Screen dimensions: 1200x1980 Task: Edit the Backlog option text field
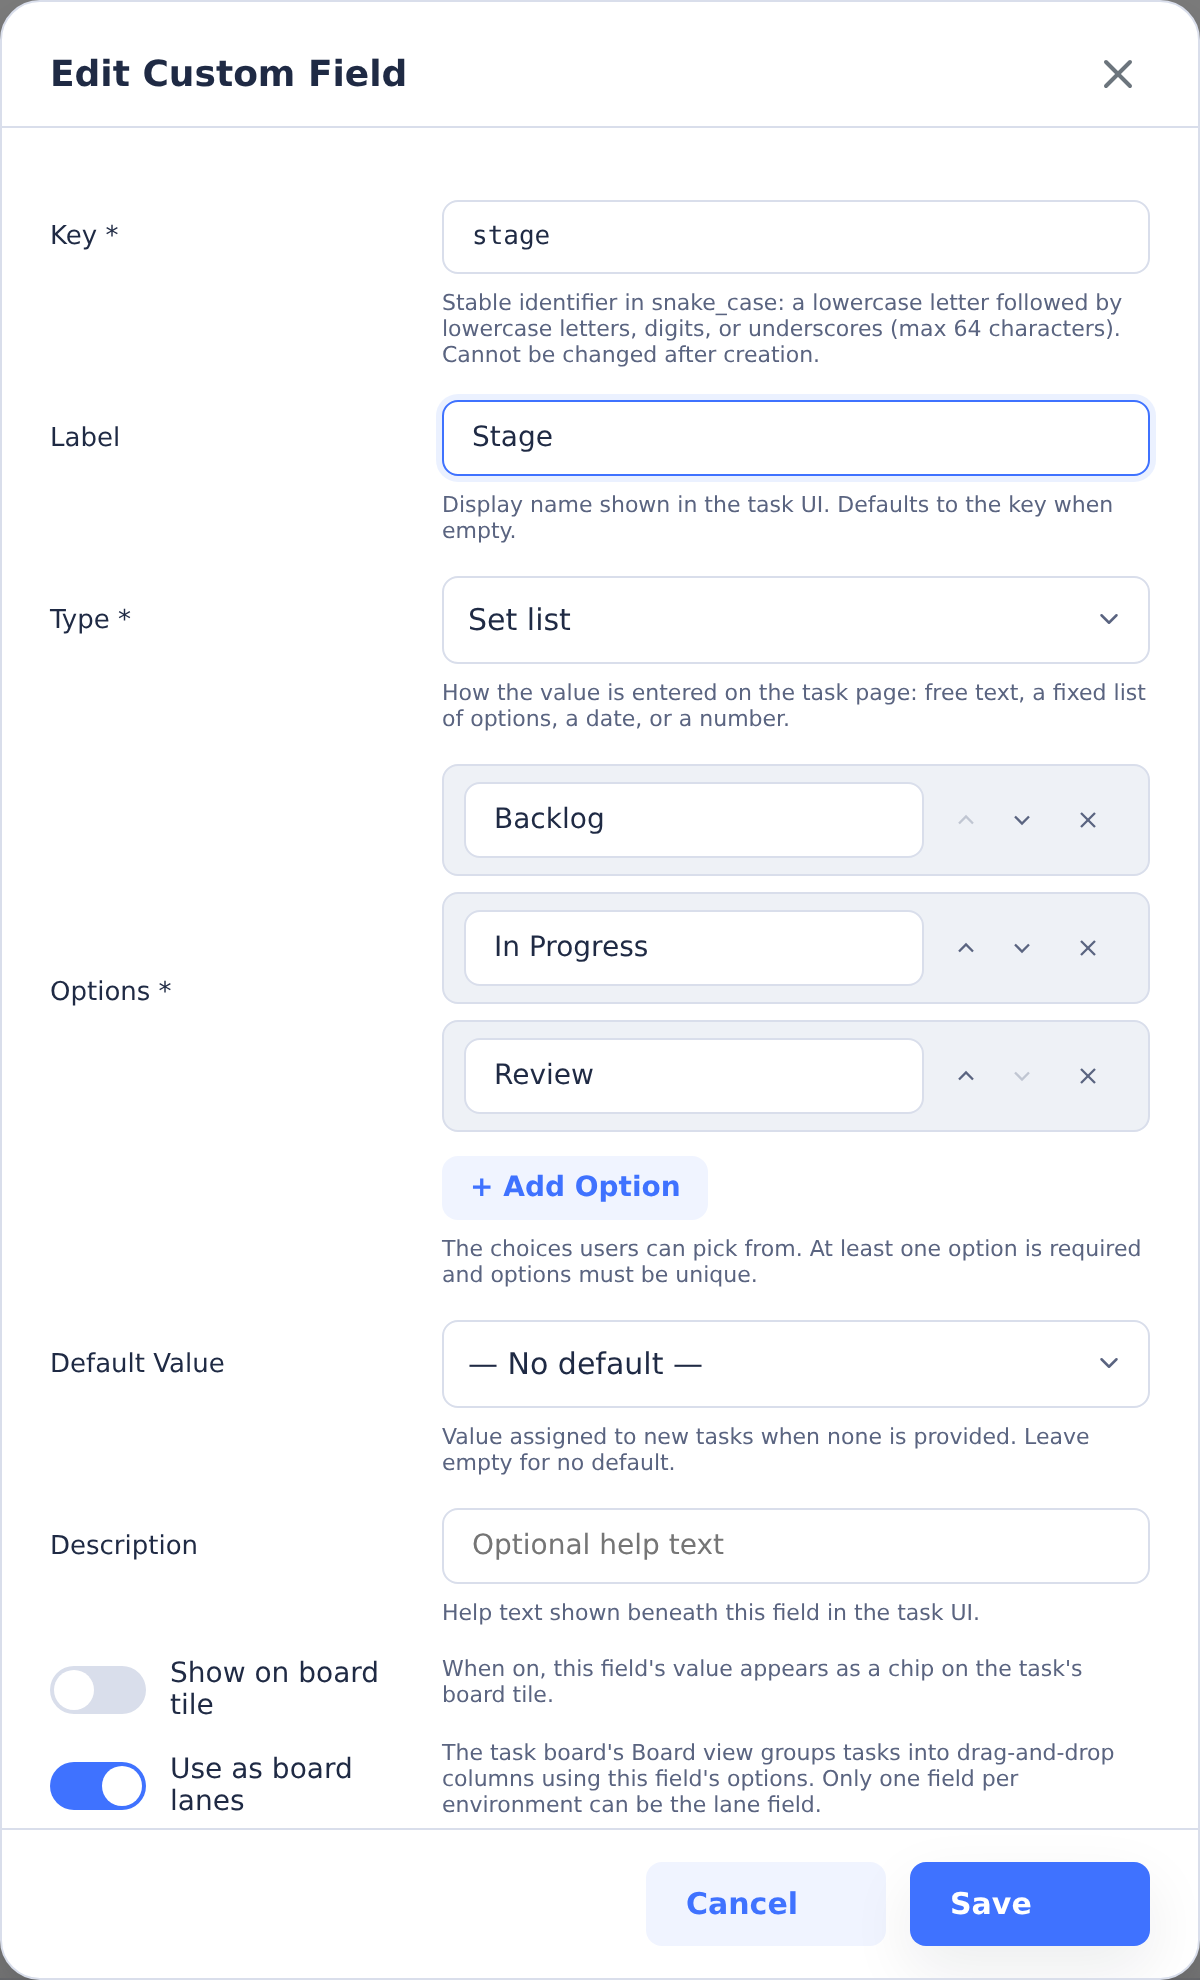694,820
